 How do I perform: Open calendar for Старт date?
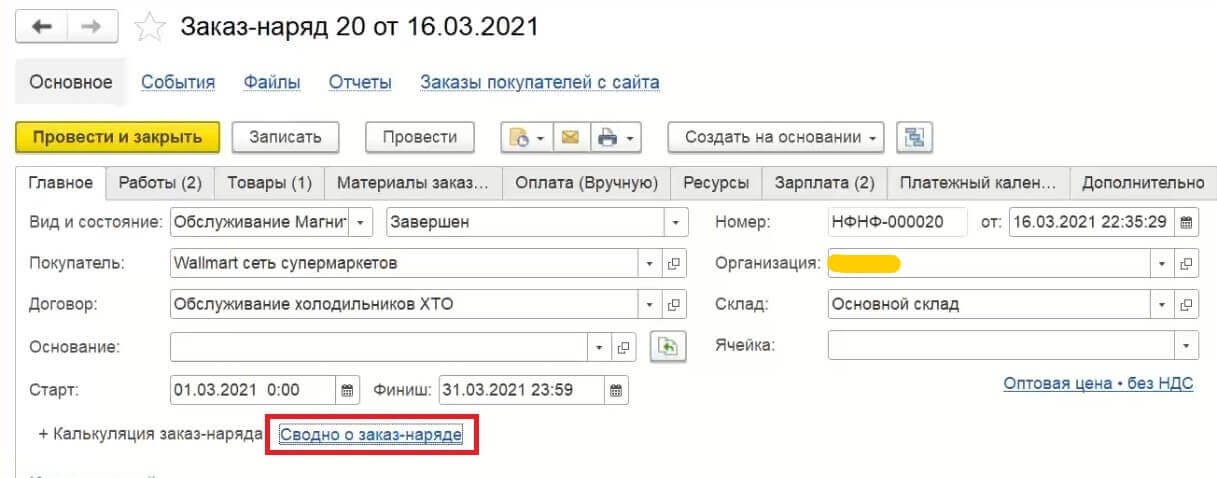click(347, 390)
